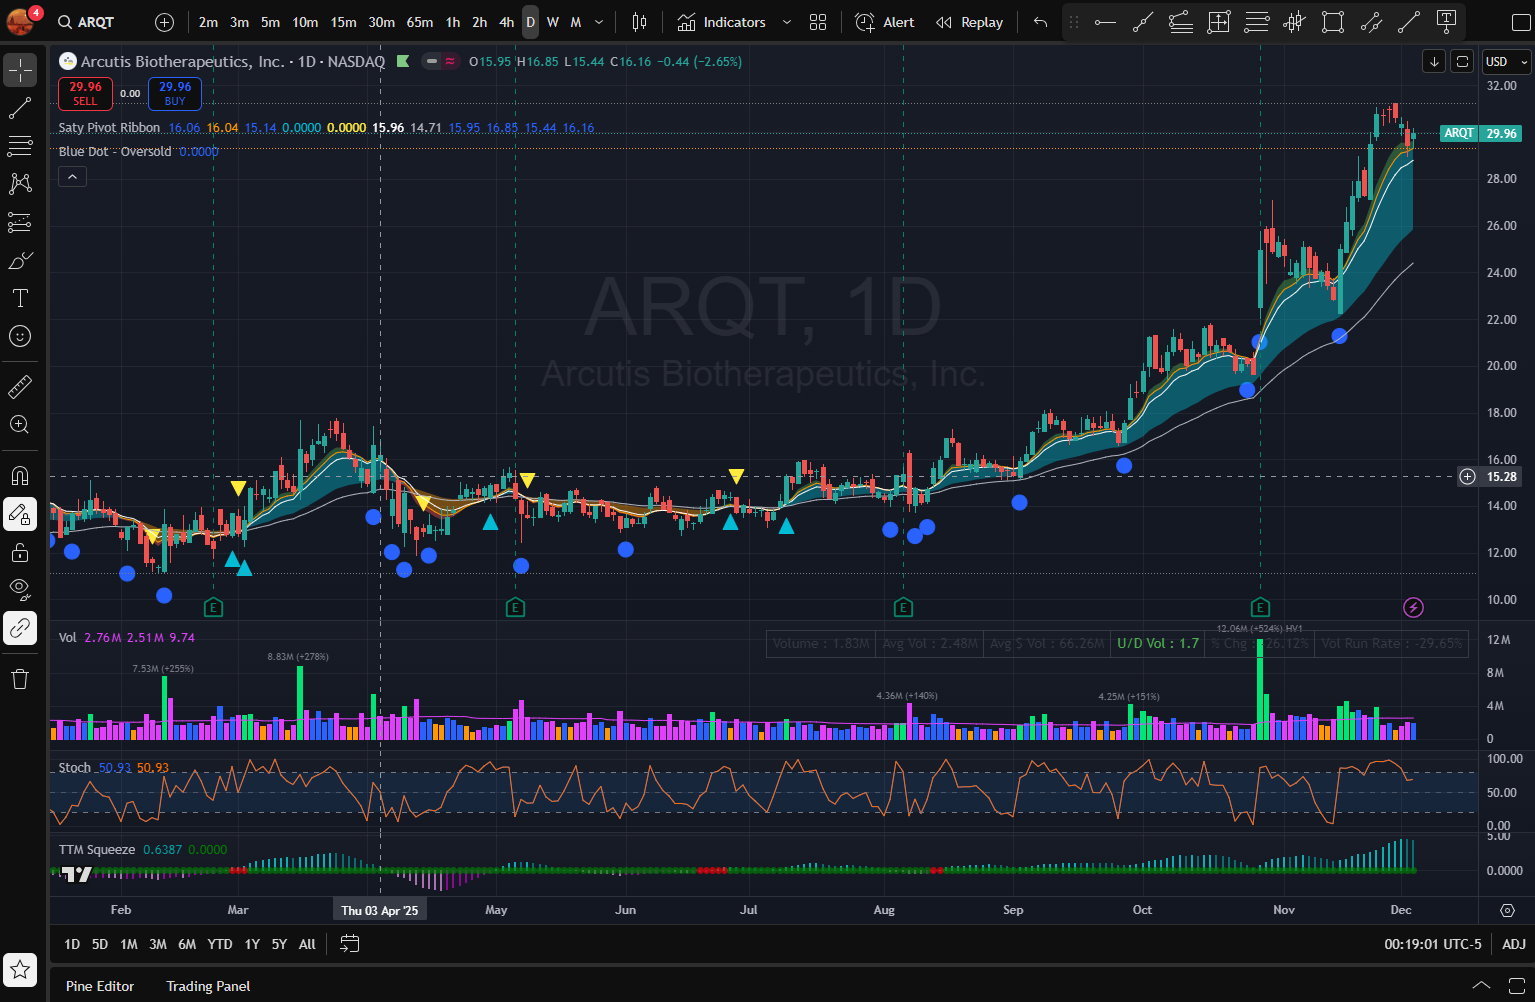
Task: Click the down-arrow button beside USD
Action: tap(1434, 62)
